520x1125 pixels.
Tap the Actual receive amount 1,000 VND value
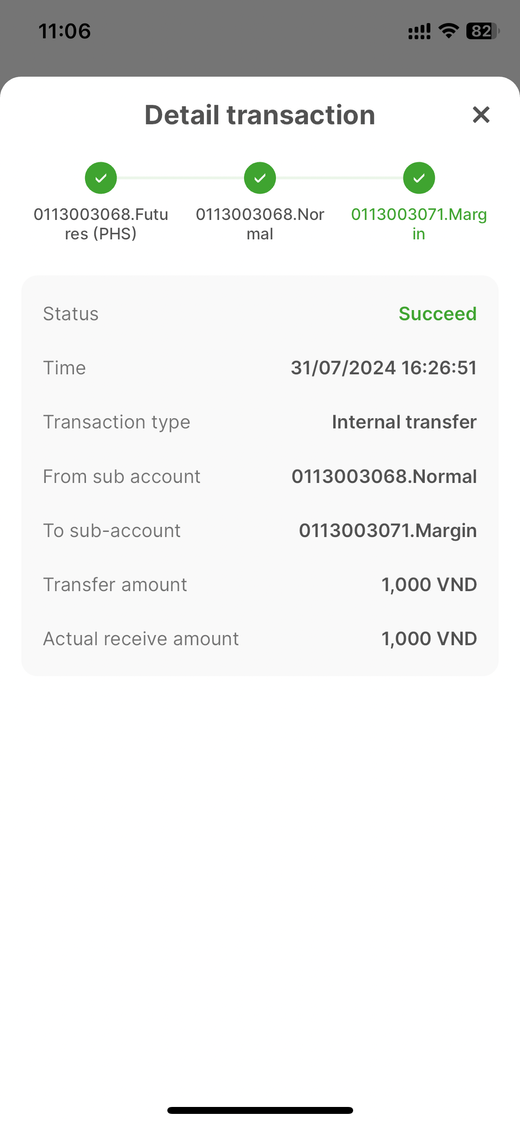[429, 639]
